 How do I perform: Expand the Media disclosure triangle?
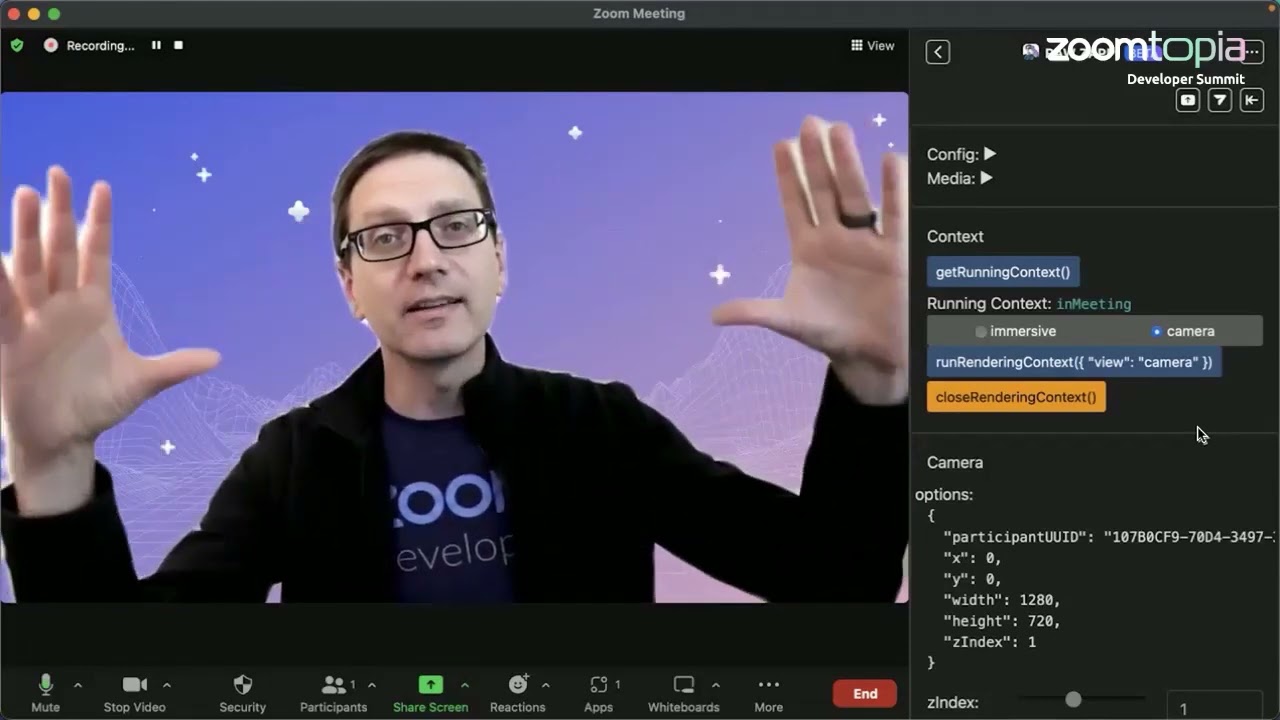pyautogui.click(x=986, y=178)
